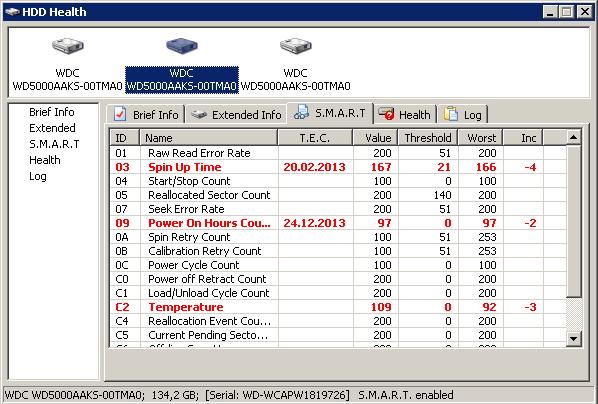Click the HDD Health title bar icon

tap(12, 12)
